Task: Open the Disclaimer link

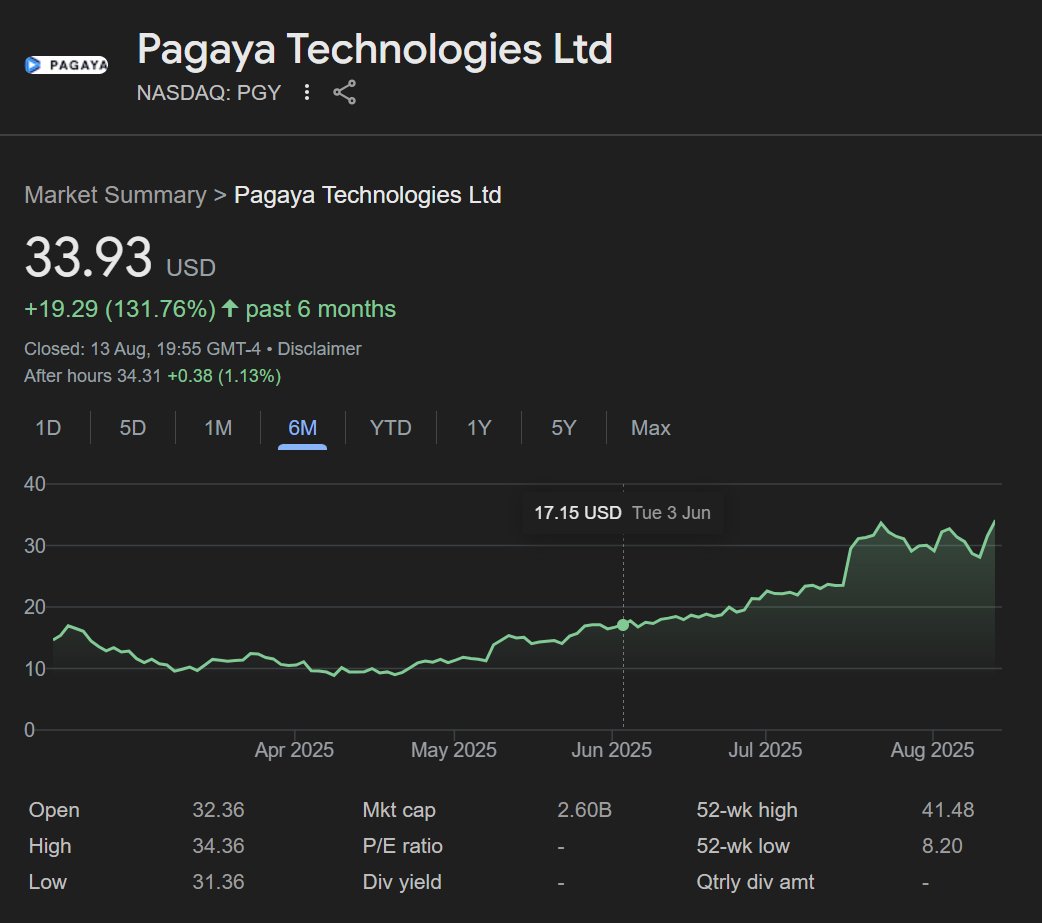Action: tap(322, 349)
